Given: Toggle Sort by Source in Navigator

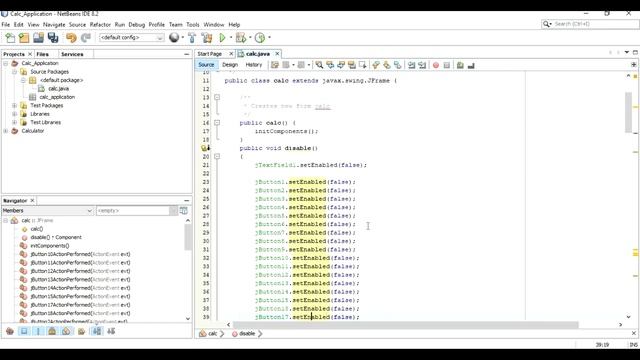Looking at the screenshot, I should (111, 331).
